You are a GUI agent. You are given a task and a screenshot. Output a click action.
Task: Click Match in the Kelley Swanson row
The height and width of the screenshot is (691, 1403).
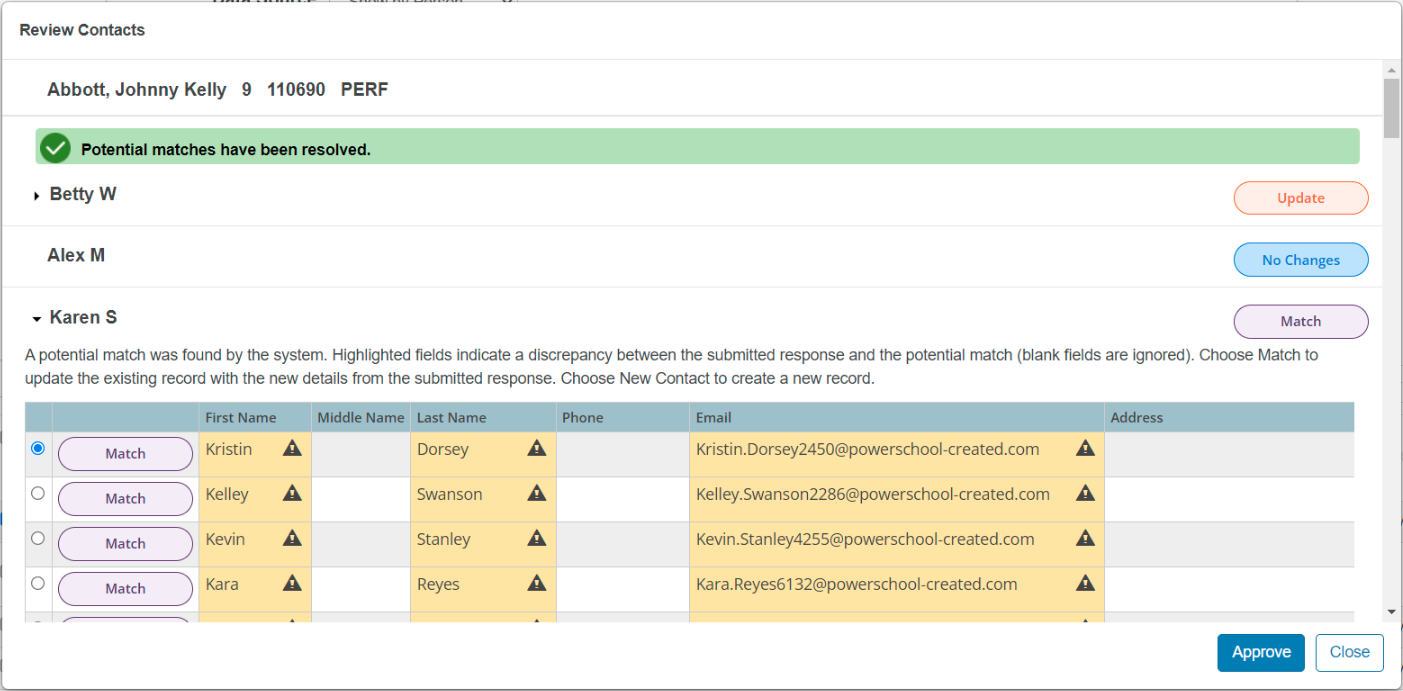125,498
